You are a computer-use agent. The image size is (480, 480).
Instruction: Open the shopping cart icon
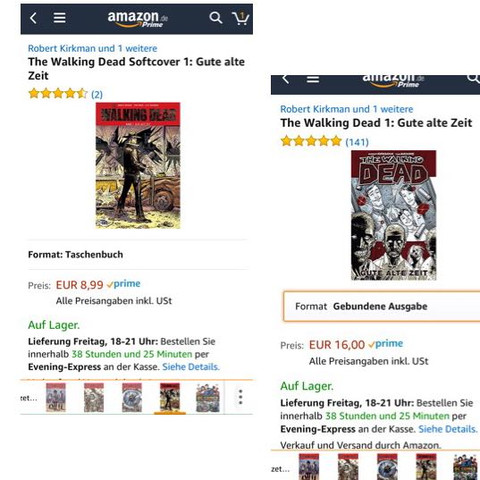(240, 18)
